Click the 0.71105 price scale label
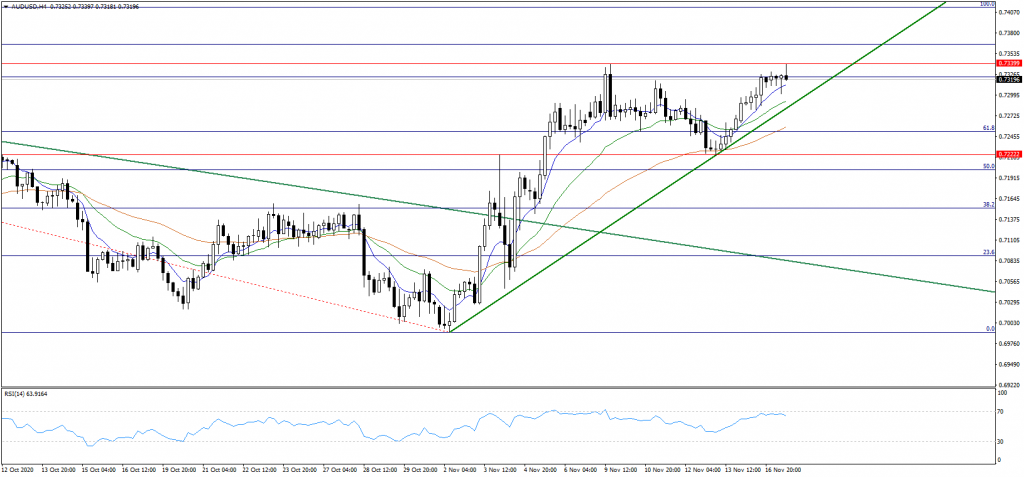1024x477 pixels. pos(1009,240)
